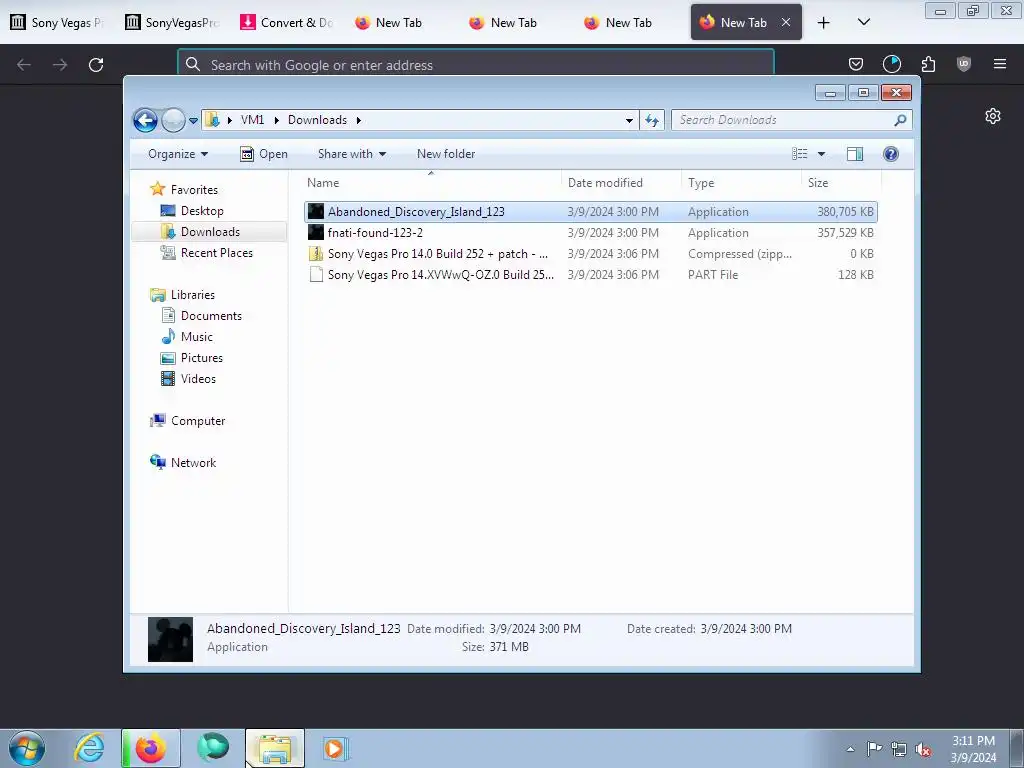The image size is (1024, 768).
Task: Open the Share with menu
Action: coord(352,154)
